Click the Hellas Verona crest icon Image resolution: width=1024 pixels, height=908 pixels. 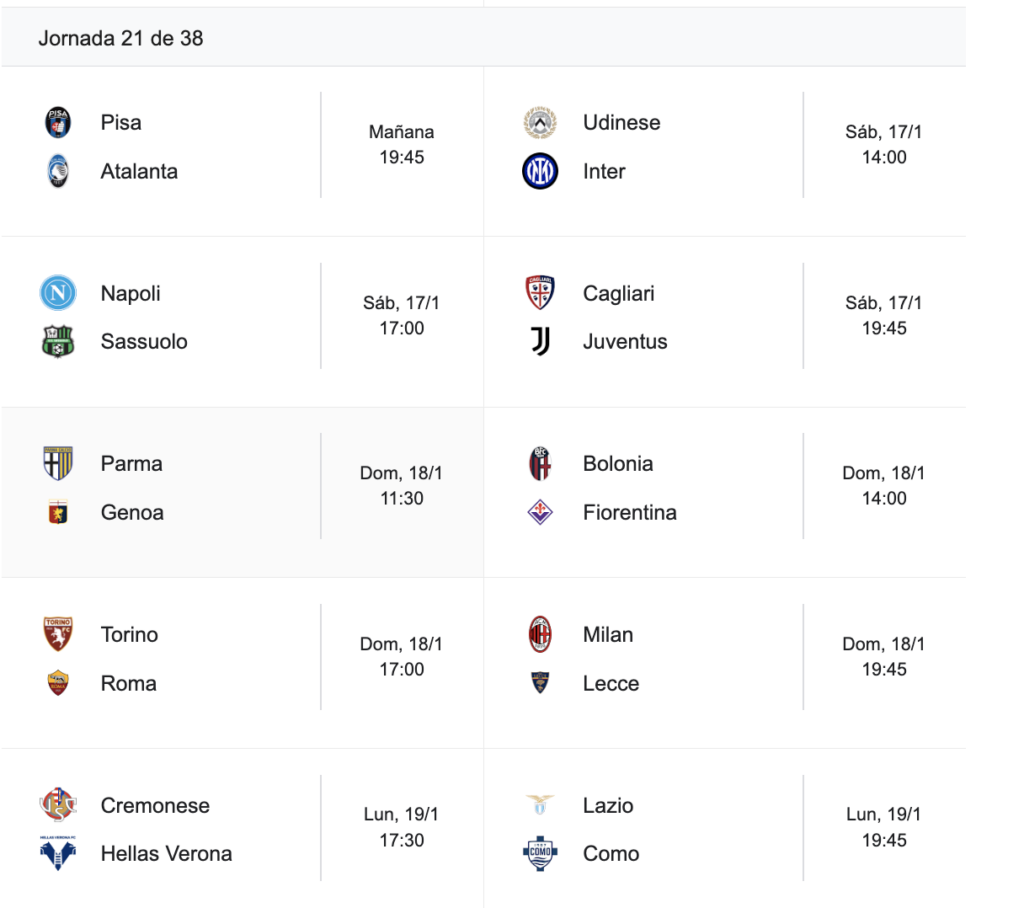58,853
